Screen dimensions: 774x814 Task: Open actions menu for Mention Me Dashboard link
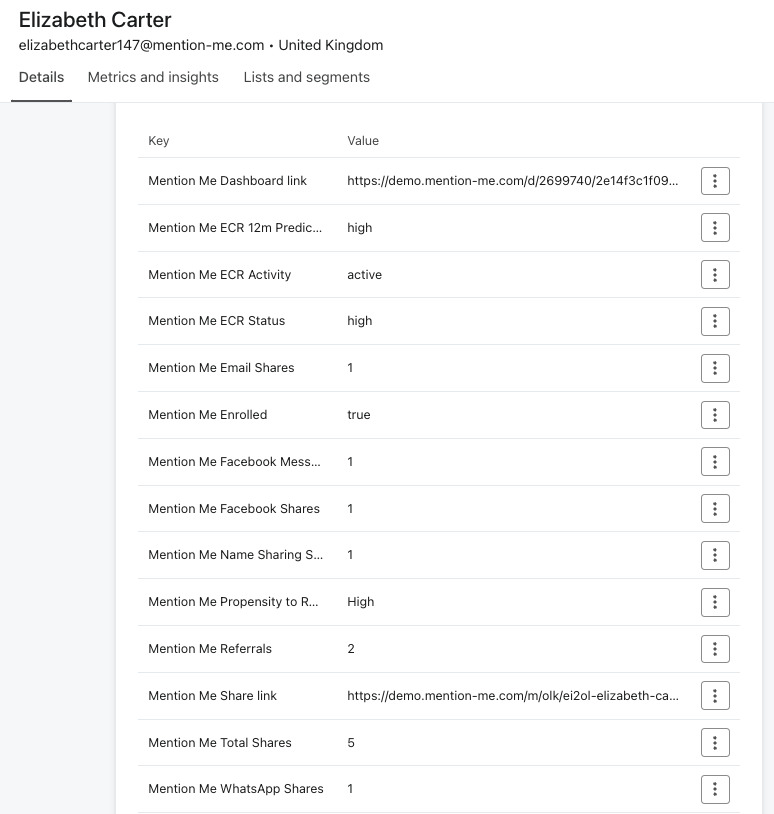coord(715,181)
